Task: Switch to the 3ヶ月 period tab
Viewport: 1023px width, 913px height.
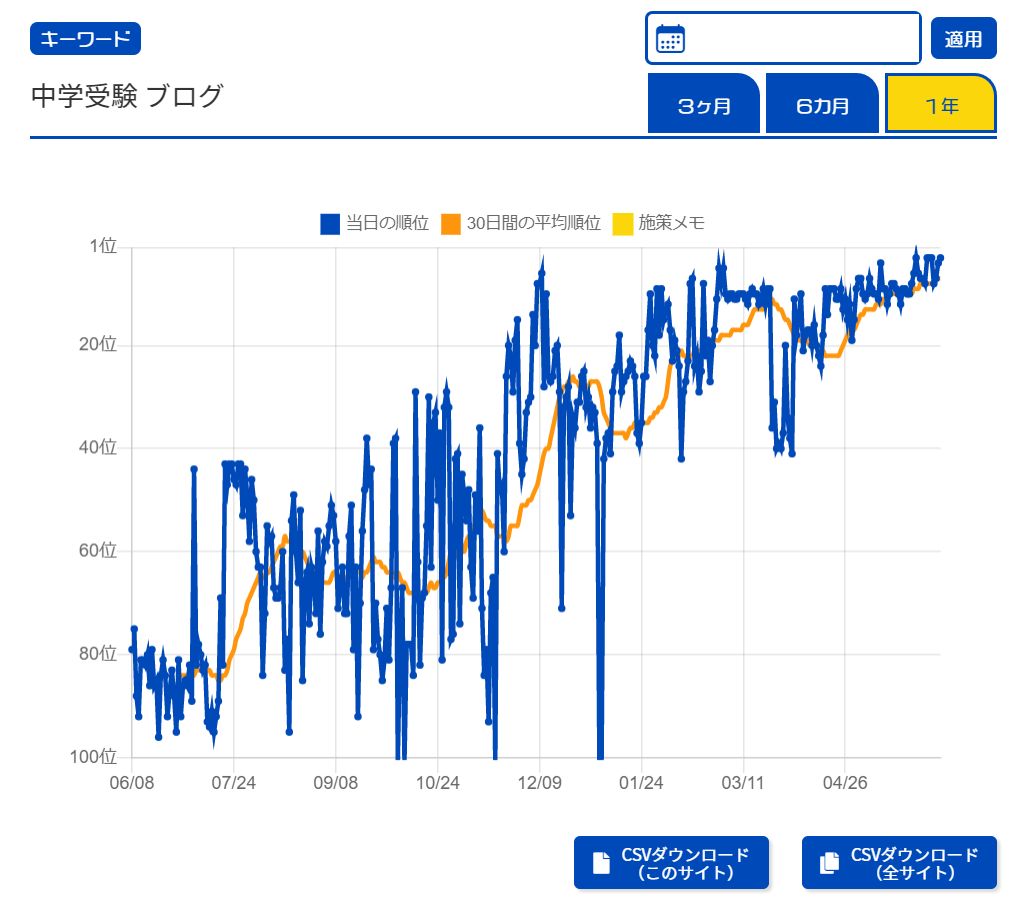Action: [x=704, y=105]
